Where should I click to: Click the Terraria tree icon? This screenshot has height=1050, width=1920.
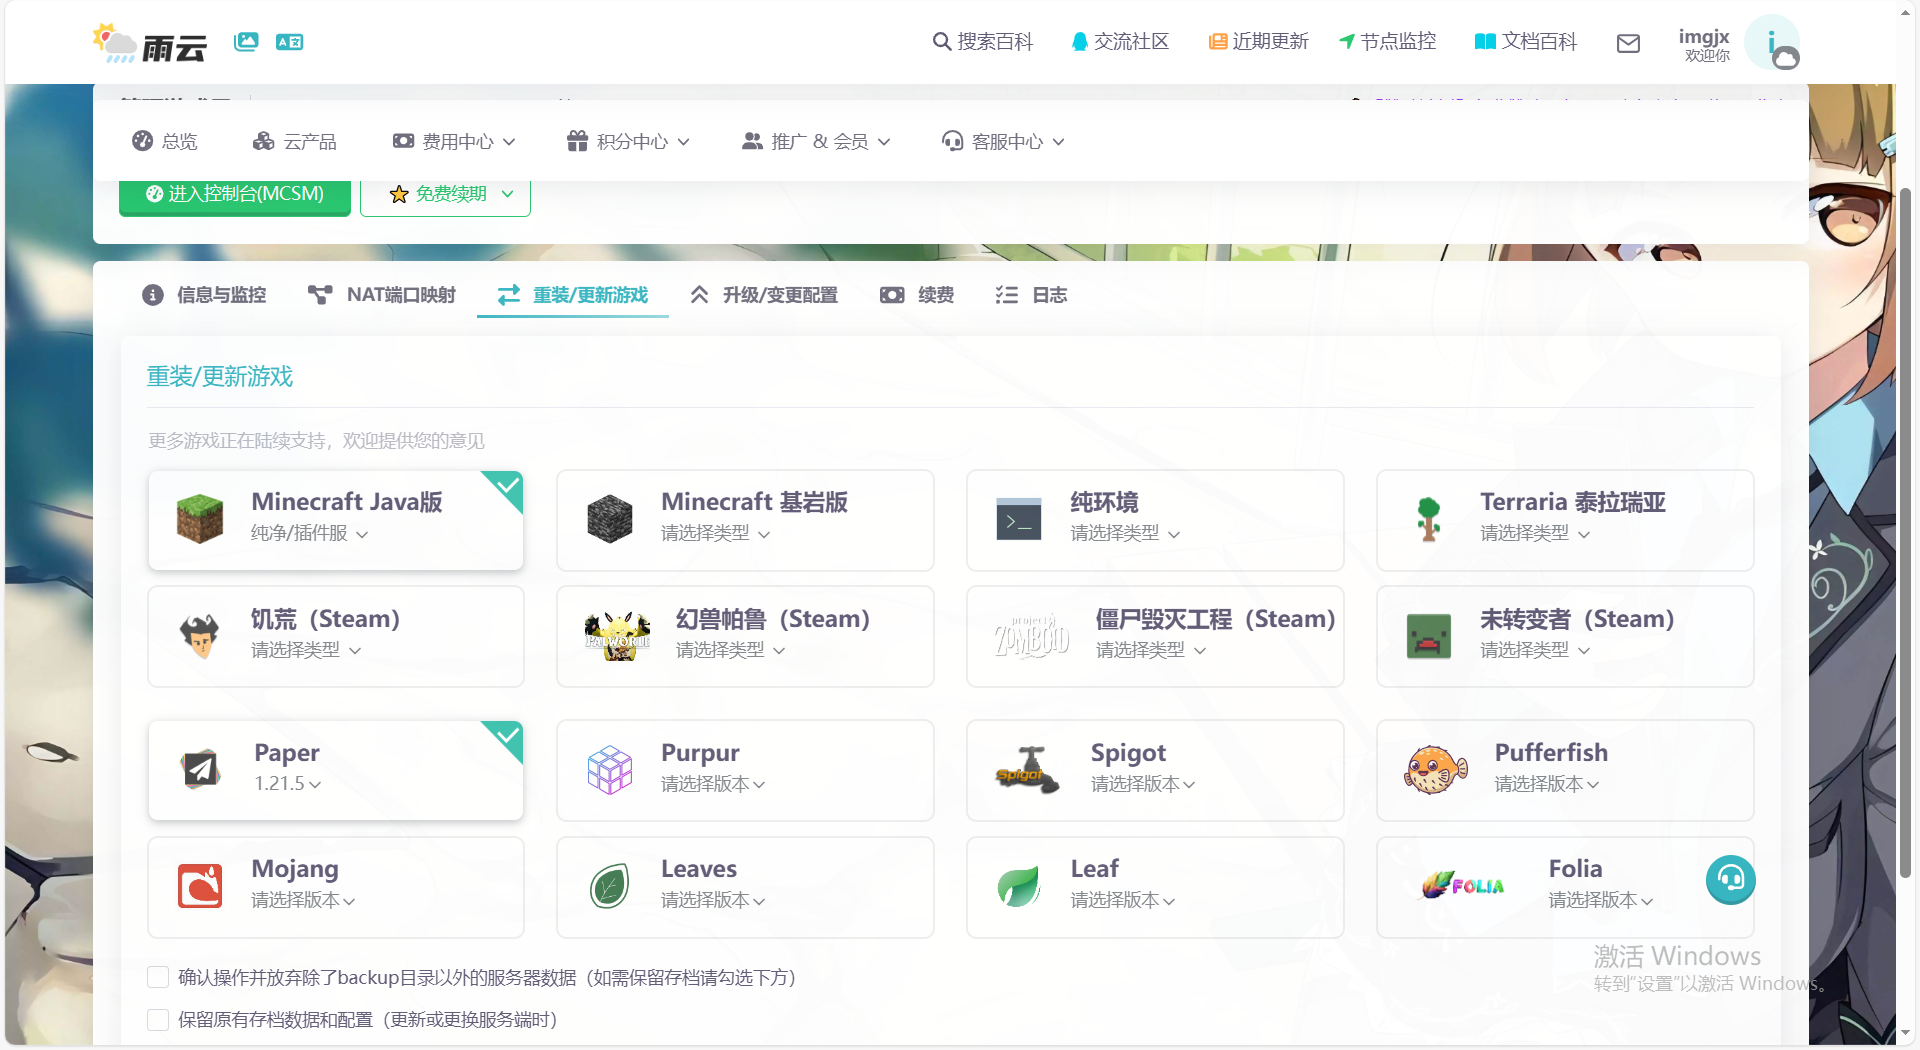pos(1429,519)
